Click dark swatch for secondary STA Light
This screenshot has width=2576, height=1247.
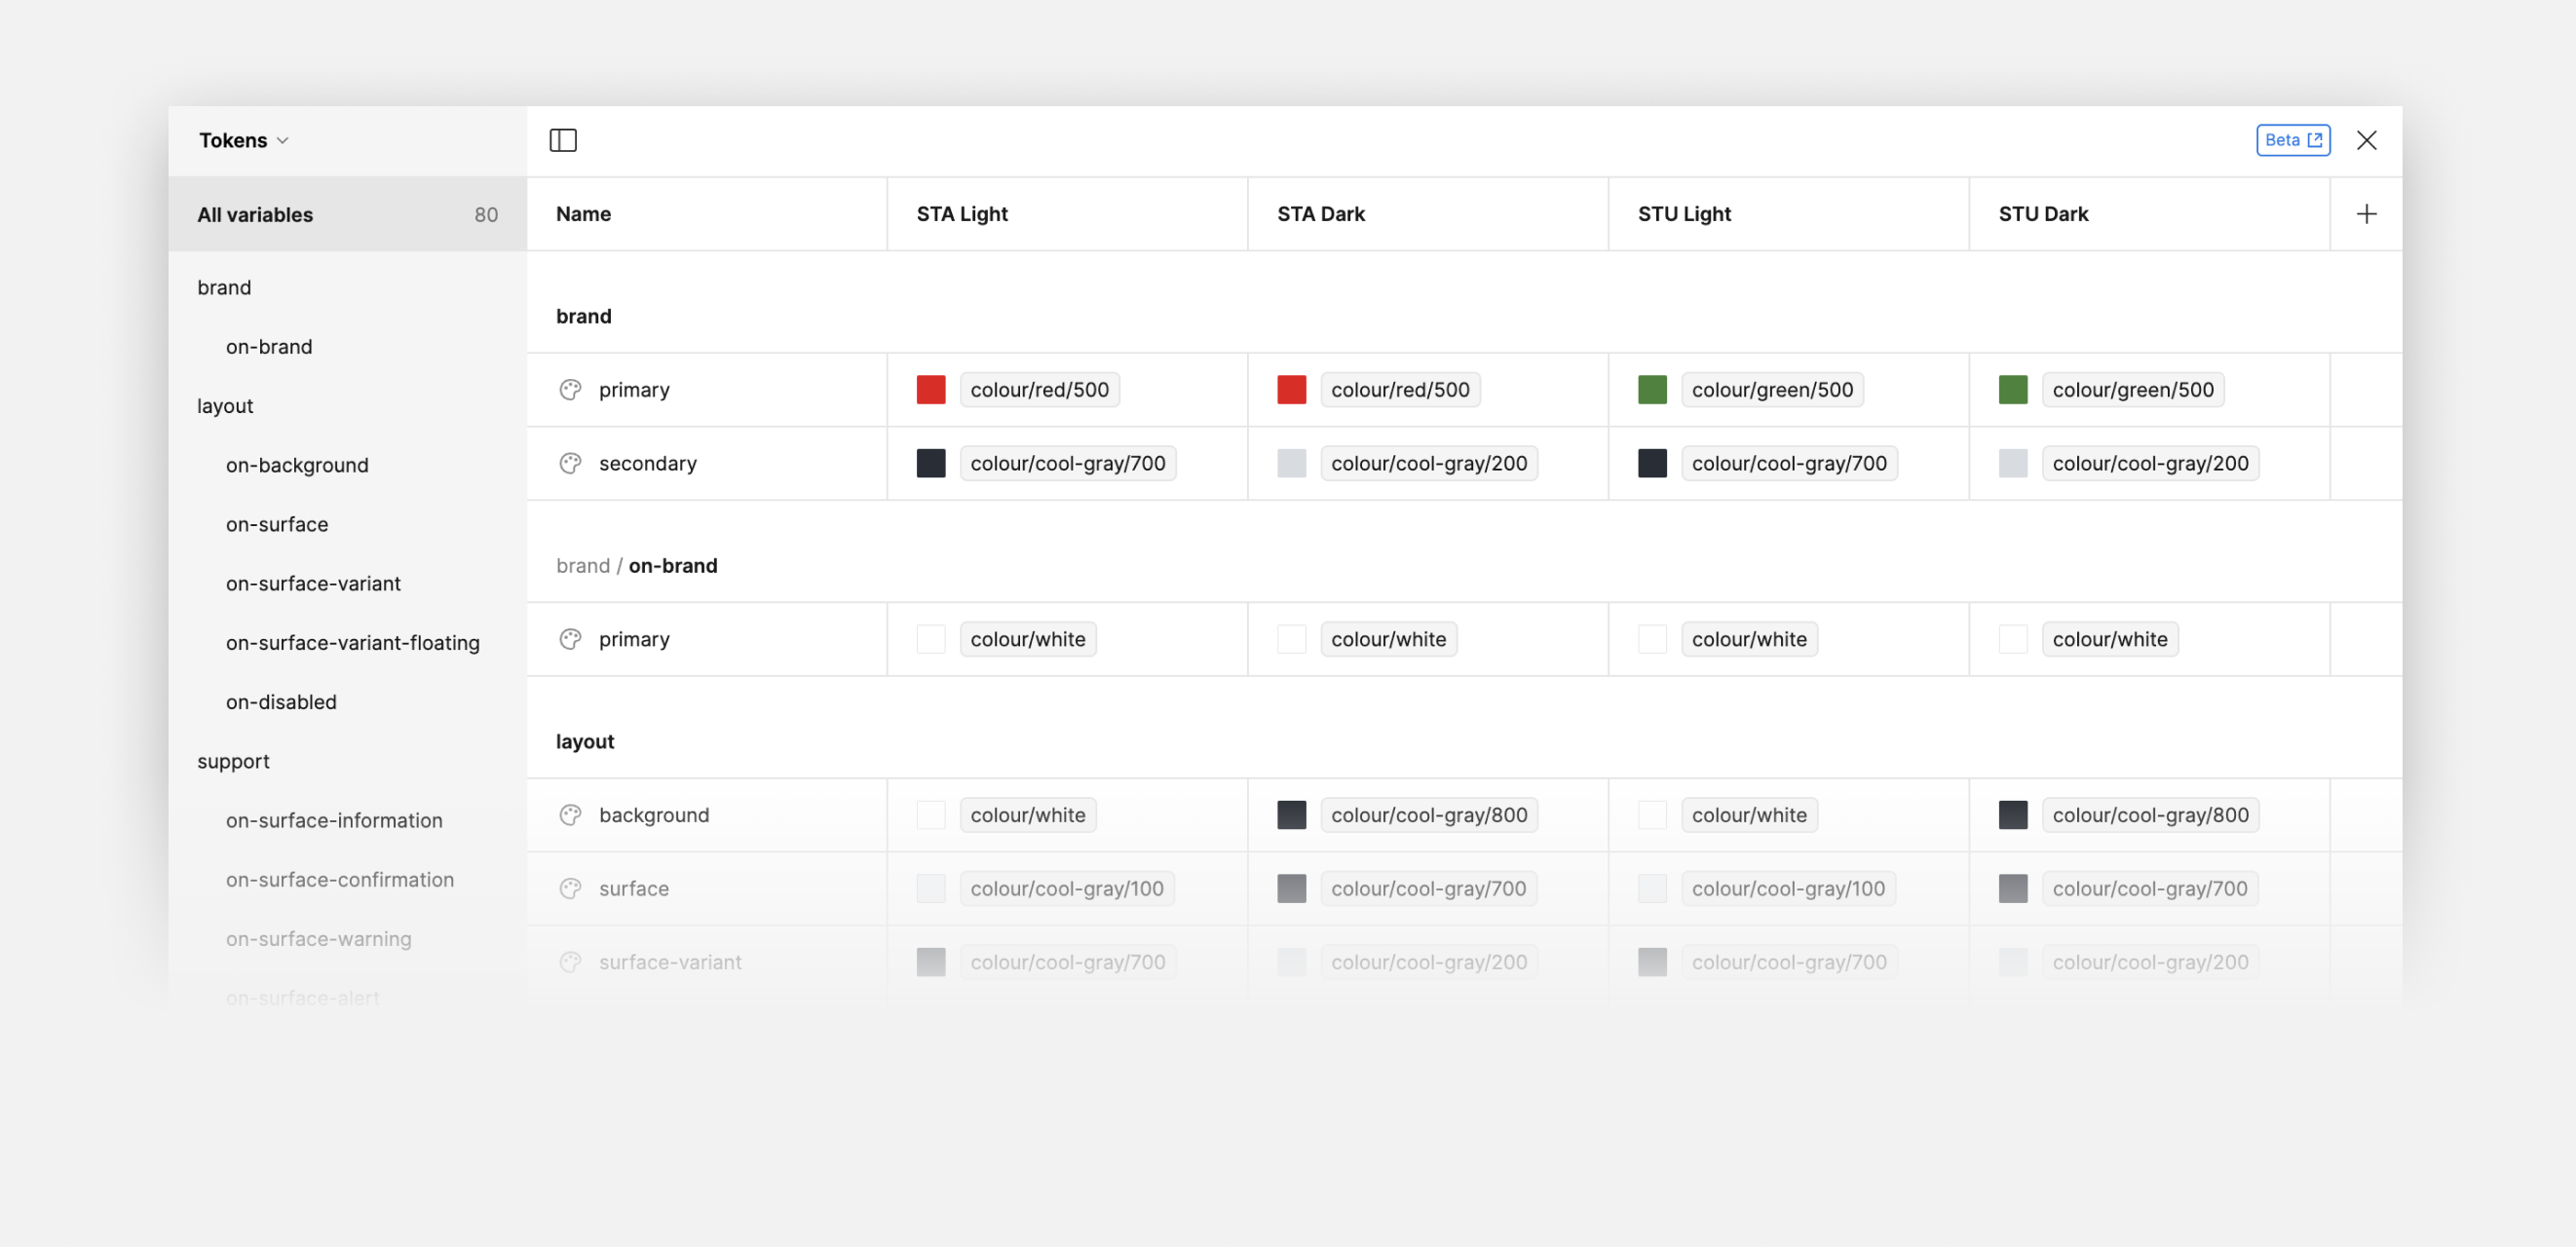pos(931,463)
